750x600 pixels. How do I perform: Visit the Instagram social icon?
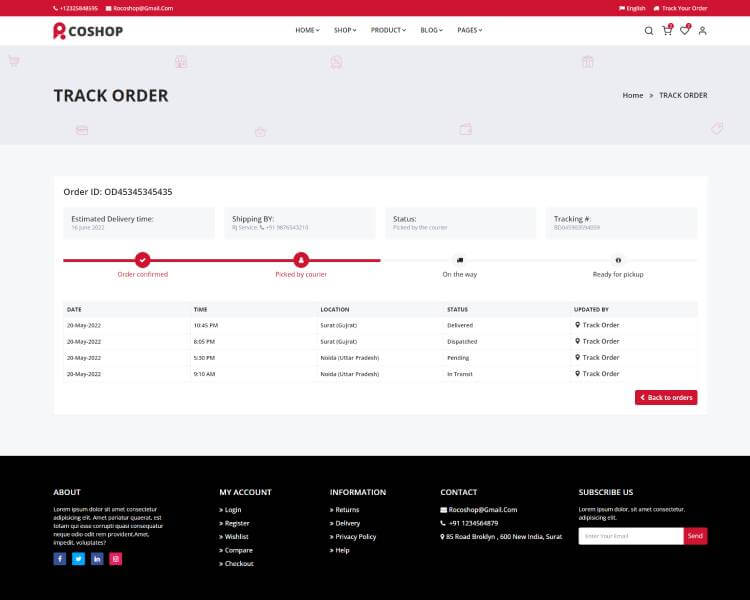(x=115, y=559)
